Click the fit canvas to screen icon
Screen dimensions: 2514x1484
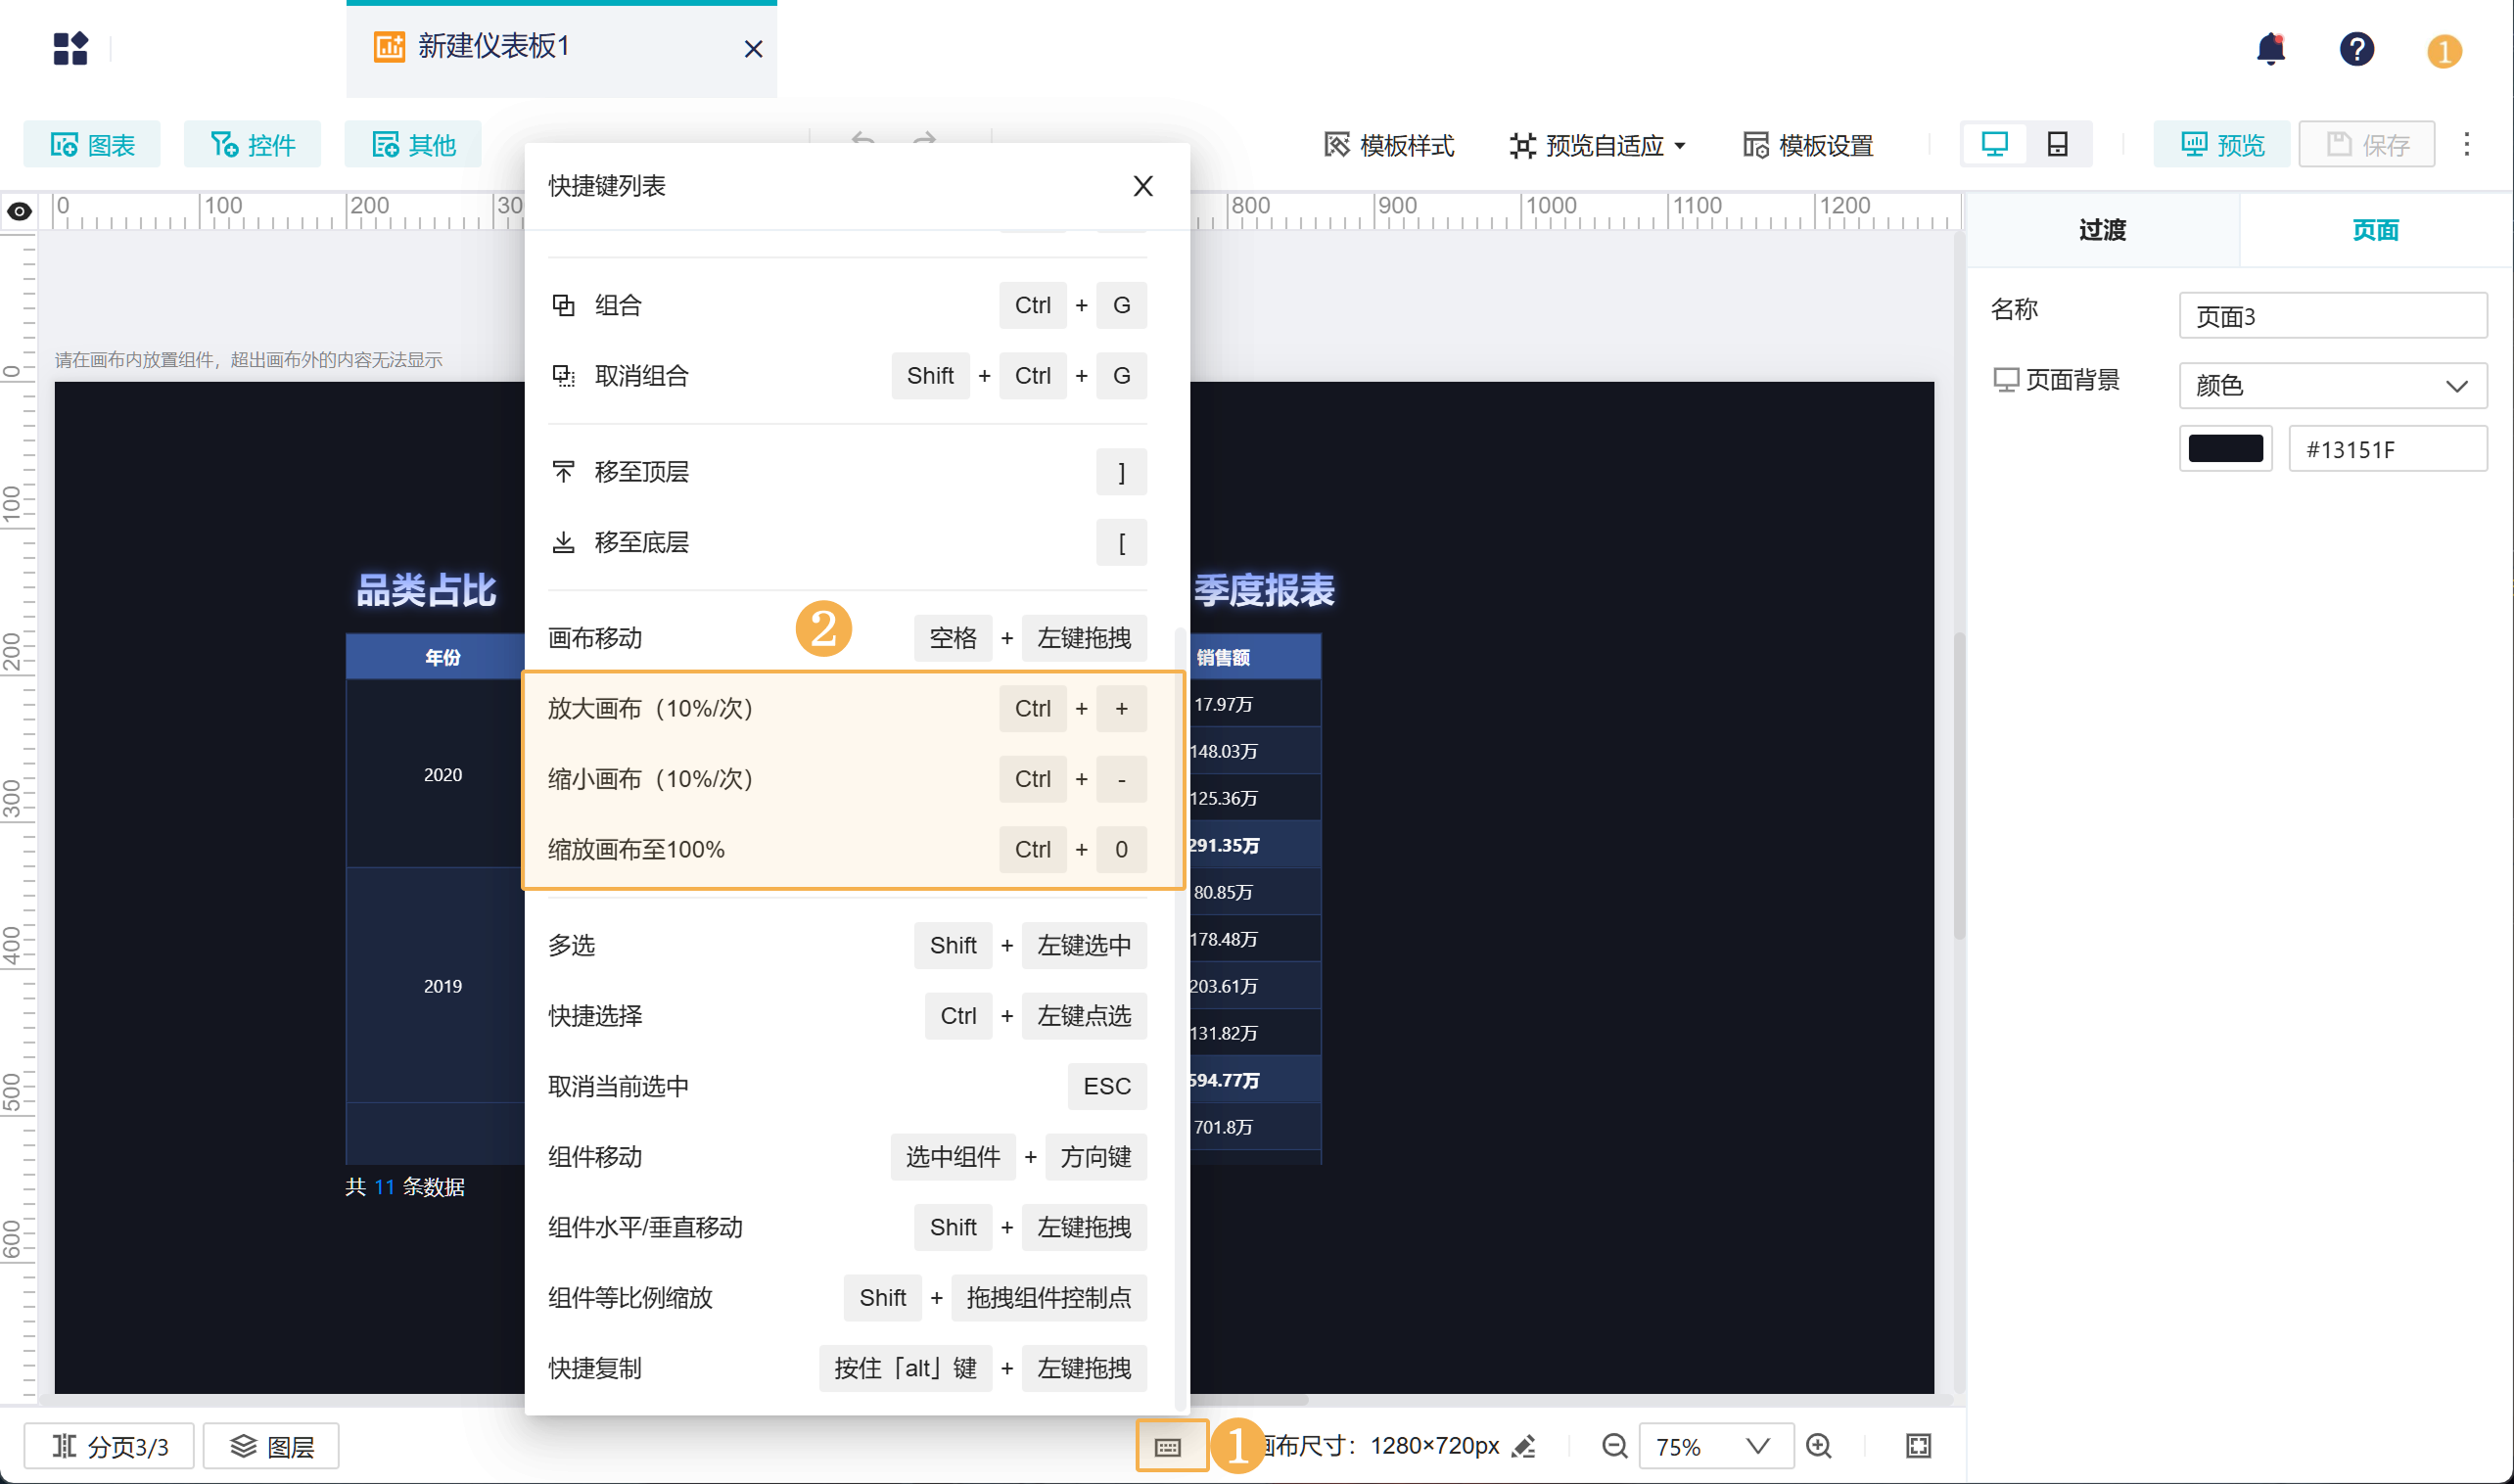(x=1918, y=1446)
